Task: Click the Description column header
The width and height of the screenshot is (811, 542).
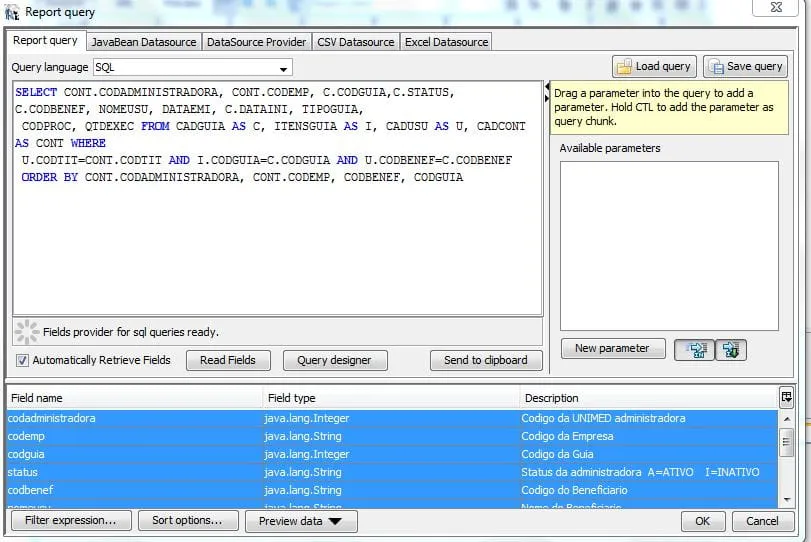Action: click(649, 398)
